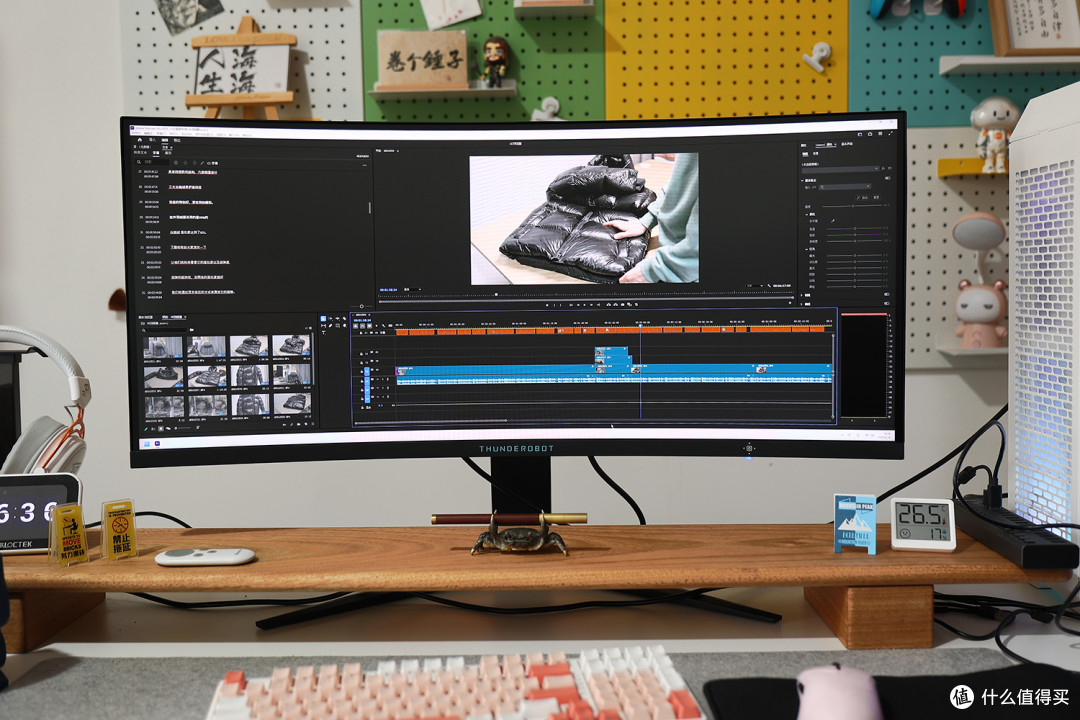The image size is (1080, 720).
Task: Choose the Slip tool
Action: (x=323, y=326)
